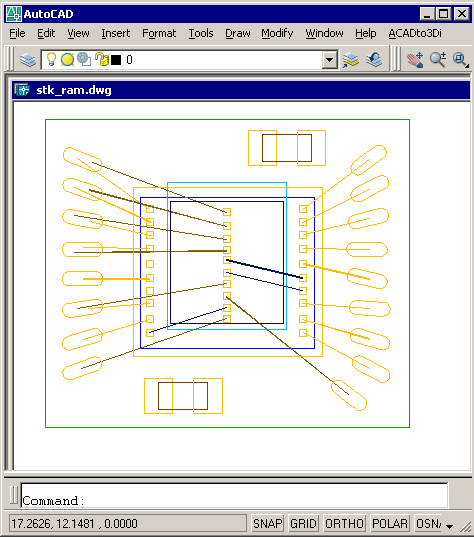This screenshot has width=474, height=537.
Task: Open the Format menu
Action: 159,33
